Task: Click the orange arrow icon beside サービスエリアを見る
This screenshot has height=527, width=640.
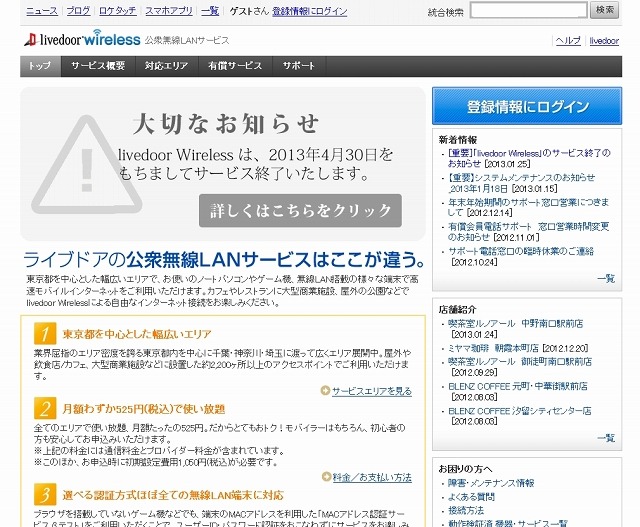Action: coord(325,391)
